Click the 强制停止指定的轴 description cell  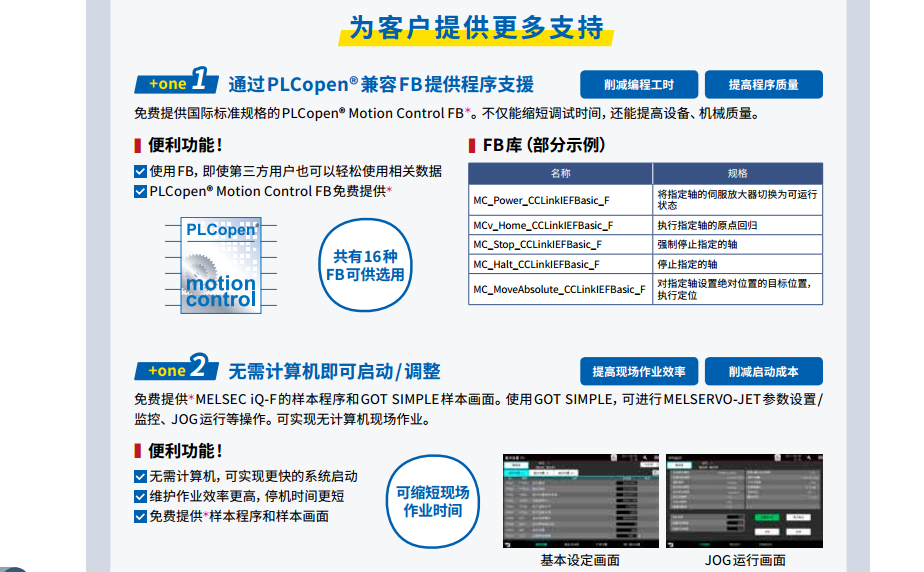coord(738,244)
